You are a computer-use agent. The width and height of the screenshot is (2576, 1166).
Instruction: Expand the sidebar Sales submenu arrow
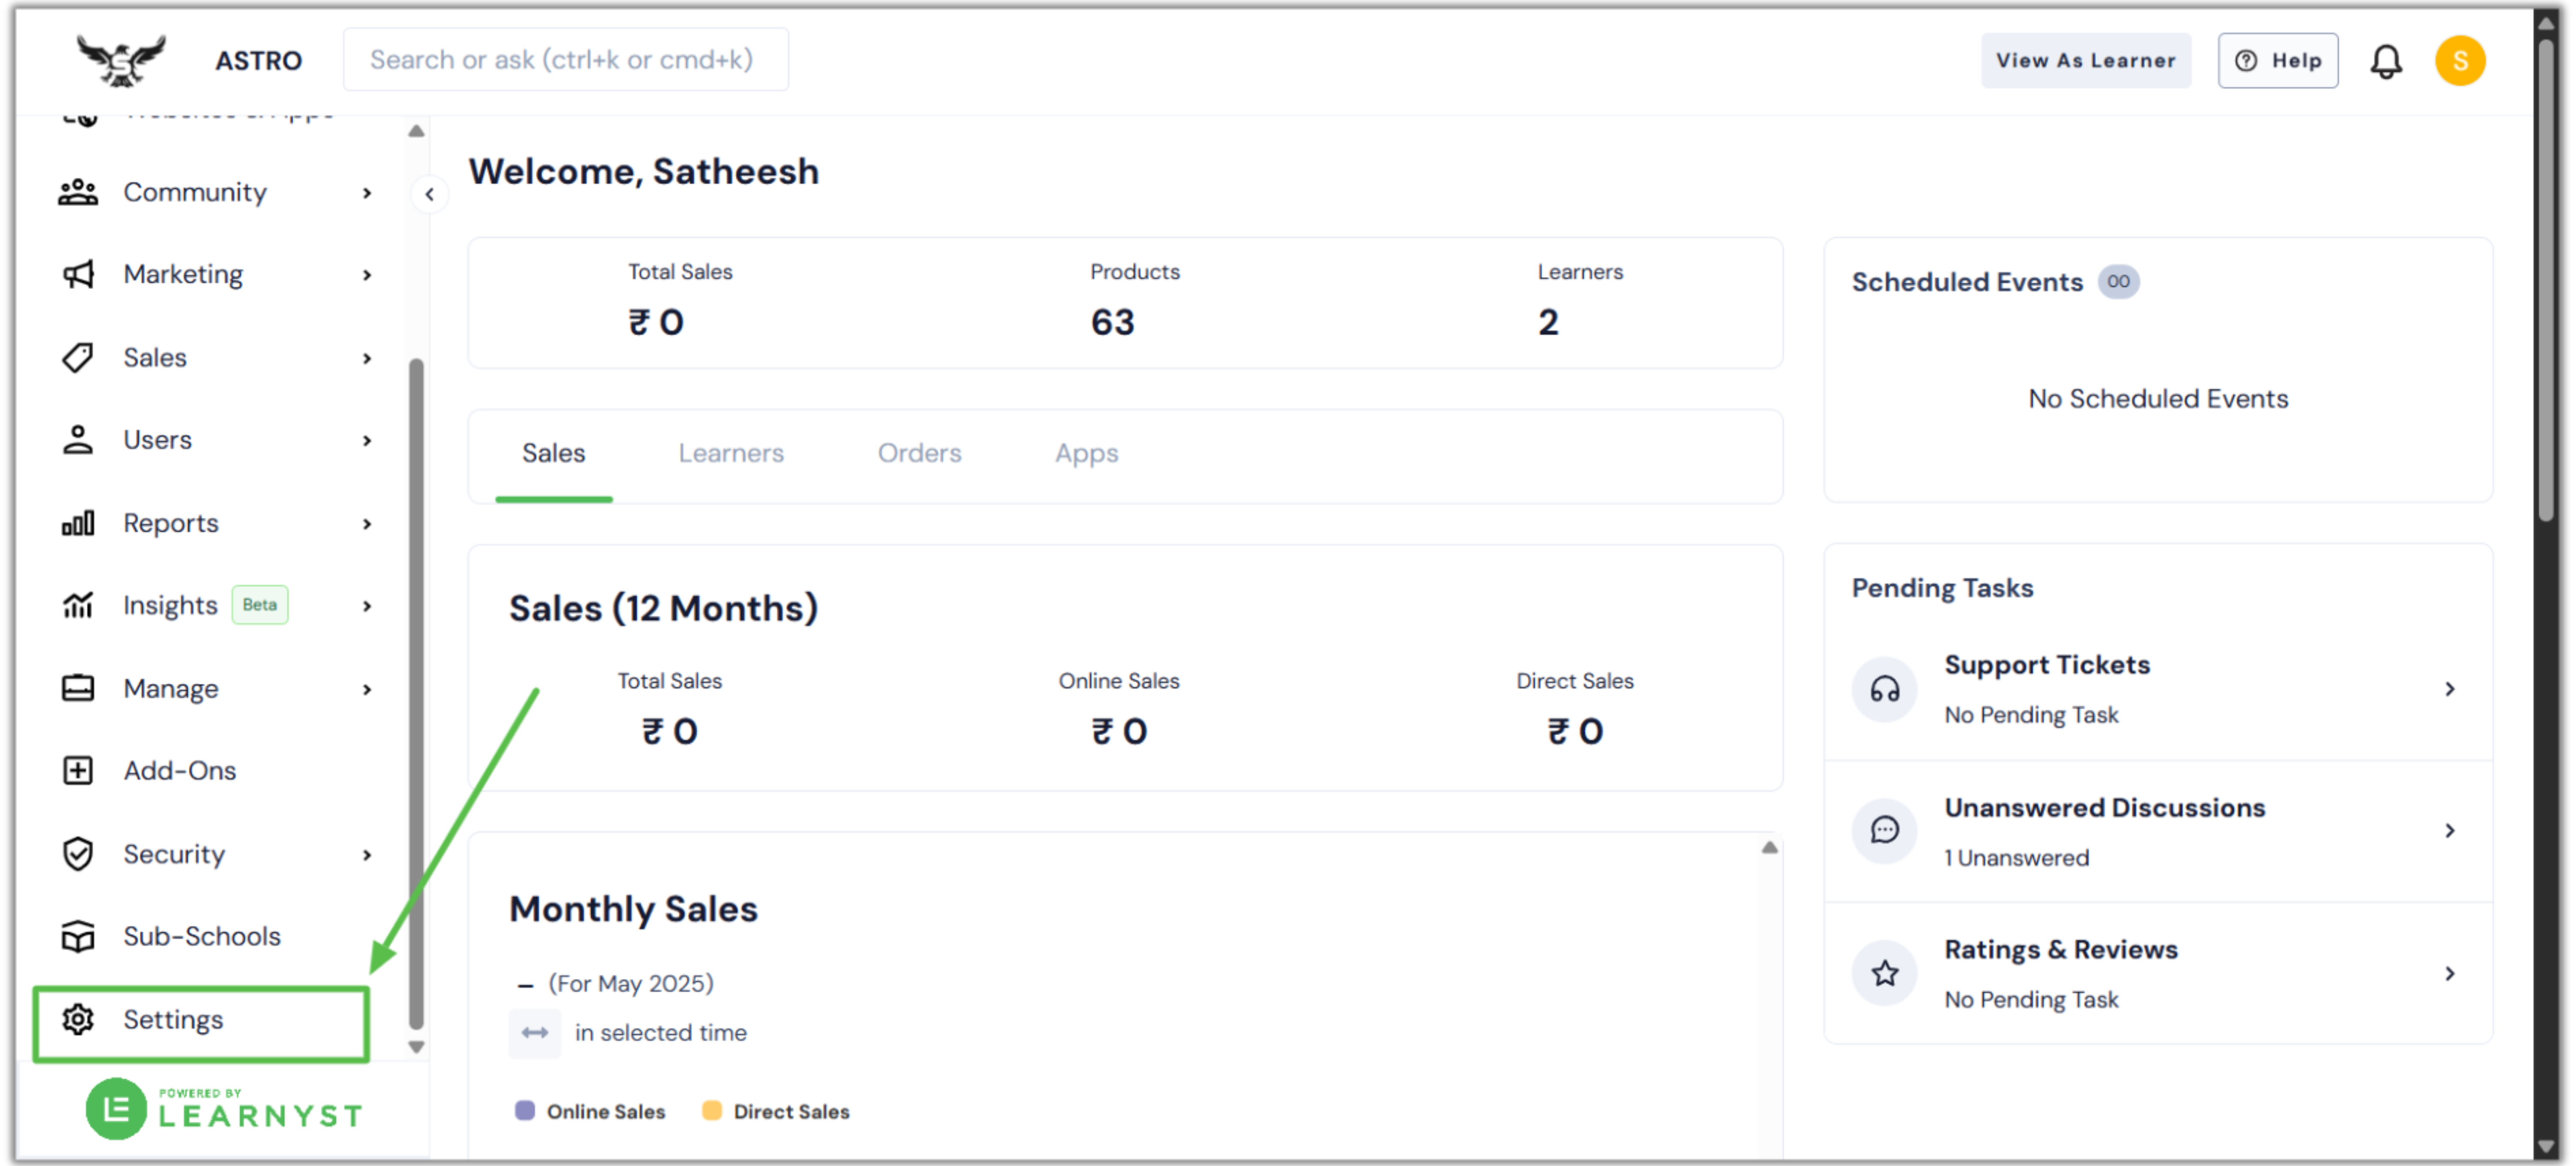click(367, 358)
